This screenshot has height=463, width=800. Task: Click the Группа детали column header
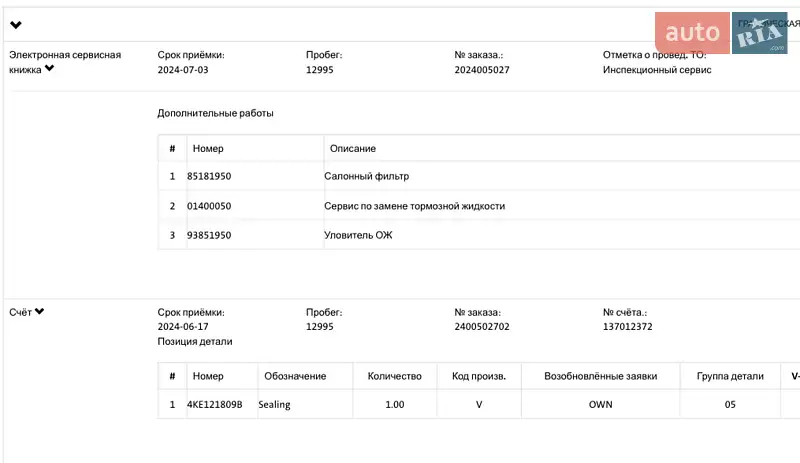coord(729,376)
